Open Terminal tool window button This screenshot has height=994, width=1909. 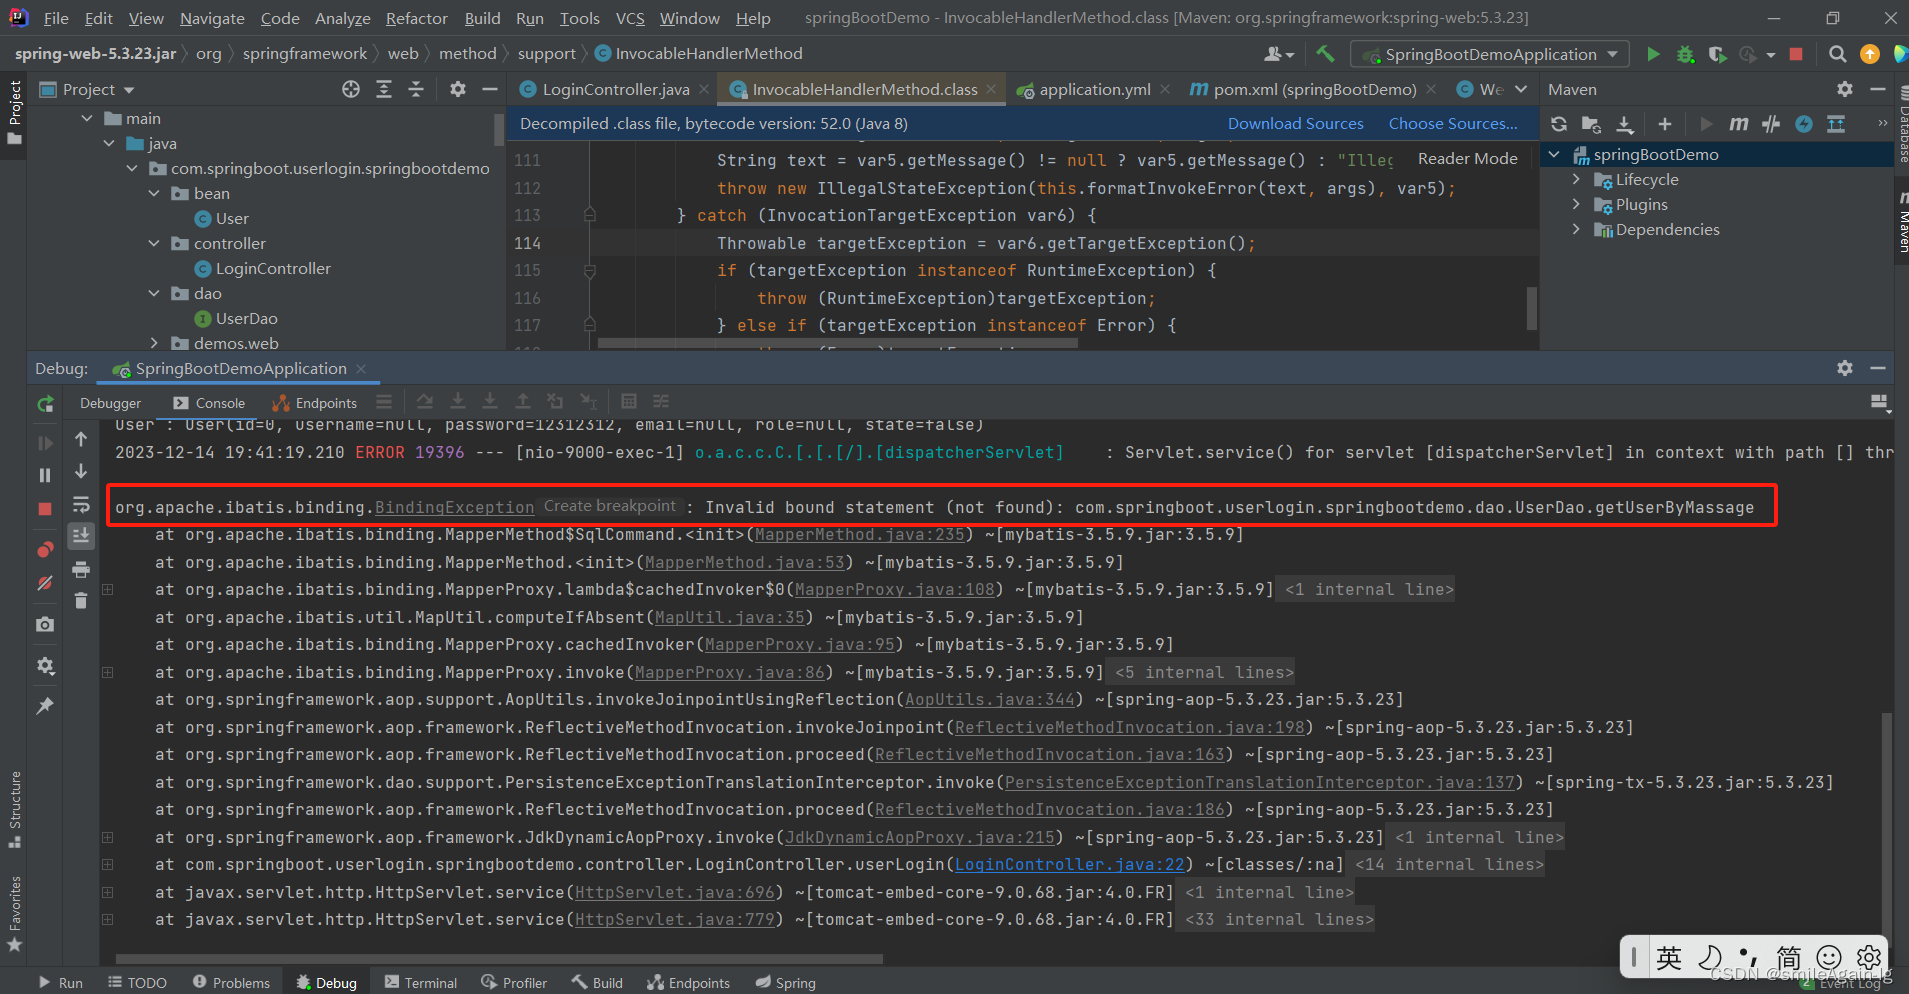tap(421, 983)
